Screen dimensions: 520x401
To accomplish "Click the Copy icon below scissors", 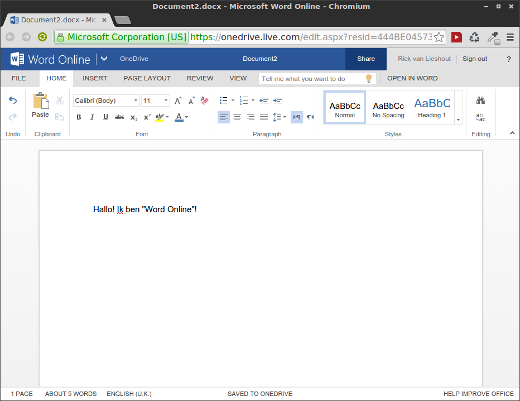I will [60, 117].
